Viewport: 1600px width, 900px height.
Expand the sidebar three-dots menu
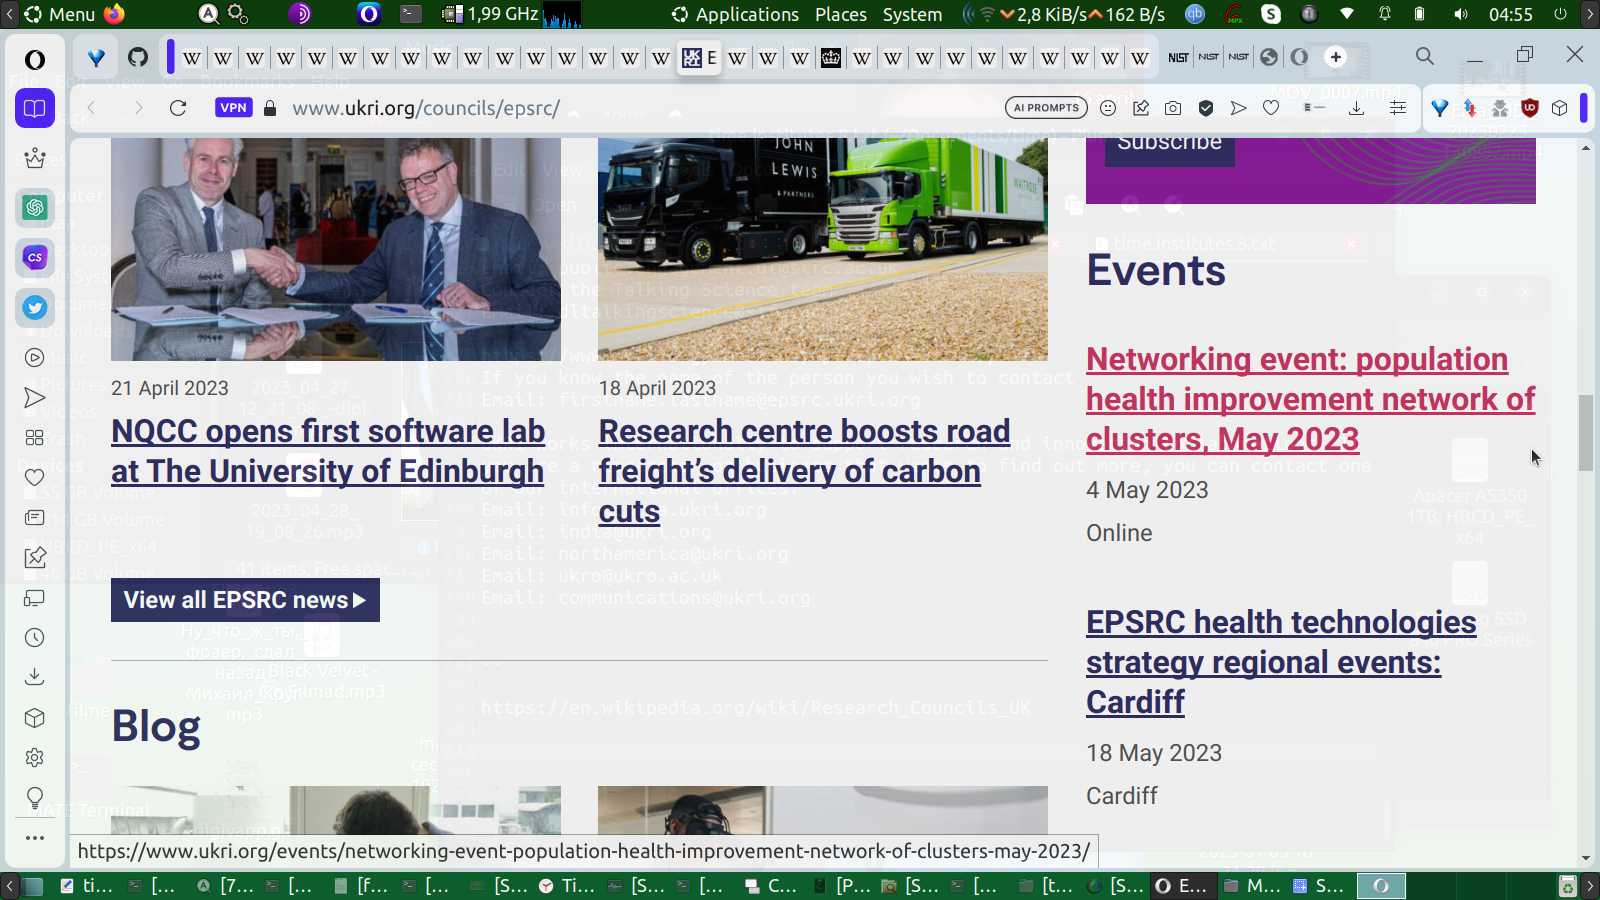coord(35,838)
